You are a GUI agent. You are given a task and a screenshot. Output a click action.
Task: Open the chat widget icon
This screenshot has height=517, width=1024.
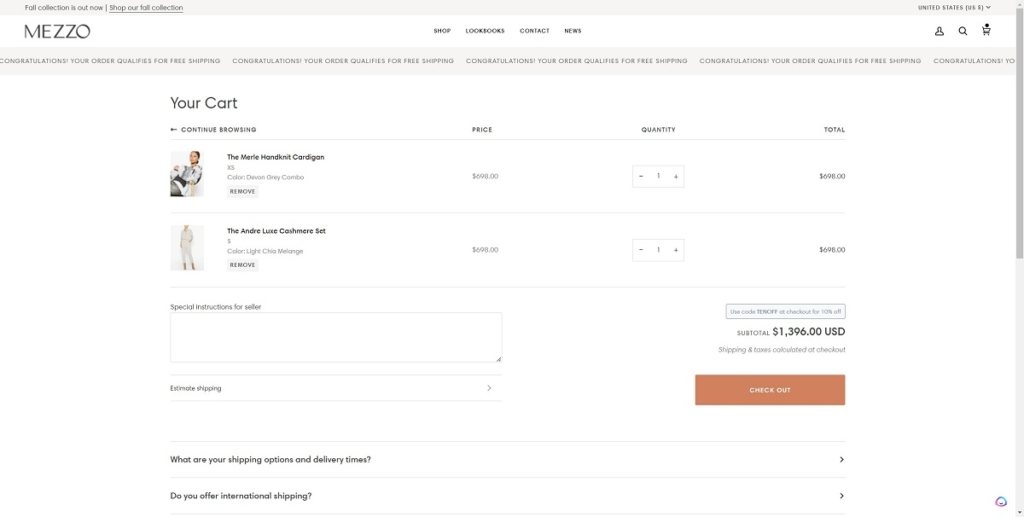click(x=1001, y=502)
